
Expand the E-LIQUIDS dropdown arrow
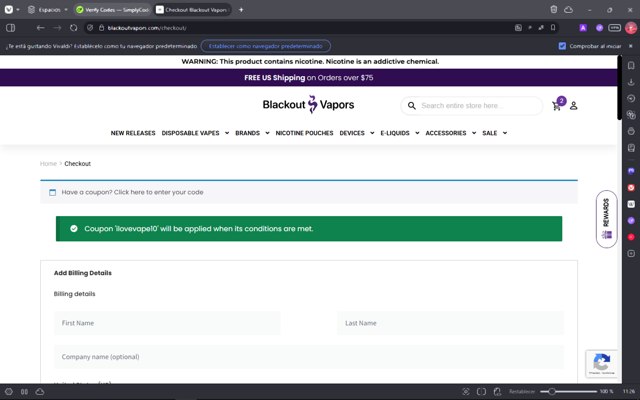(x=417, y=133)
